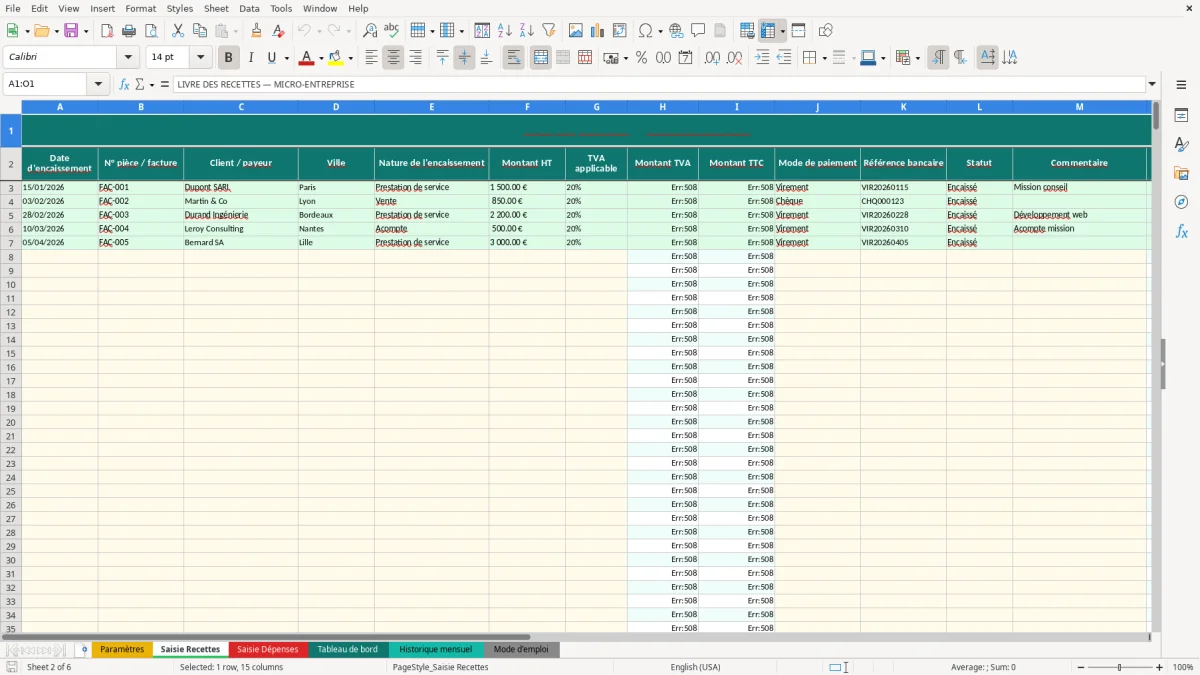The height and width of the screenshot is (675, 1200).
Task: Delete a decimal place
Action: point(734,58)
